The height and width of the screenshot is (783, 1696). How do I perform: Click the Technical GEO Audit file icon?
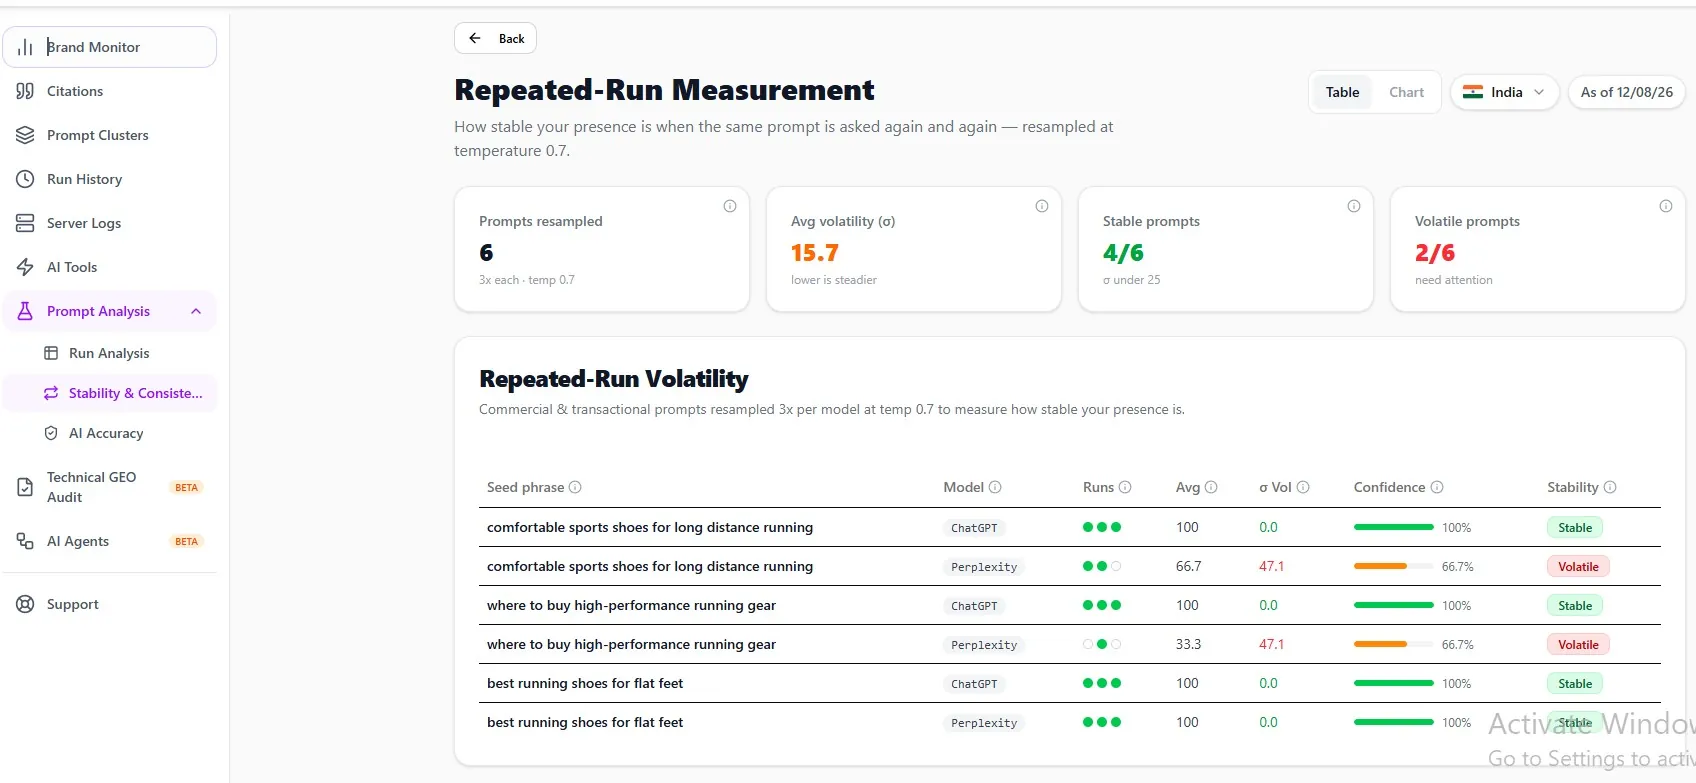pos(25,487)
